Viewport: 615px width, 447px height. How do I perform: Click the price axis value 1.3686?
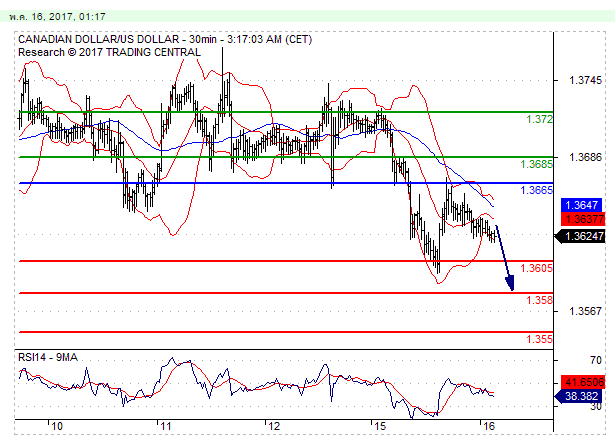coord(585,157)
